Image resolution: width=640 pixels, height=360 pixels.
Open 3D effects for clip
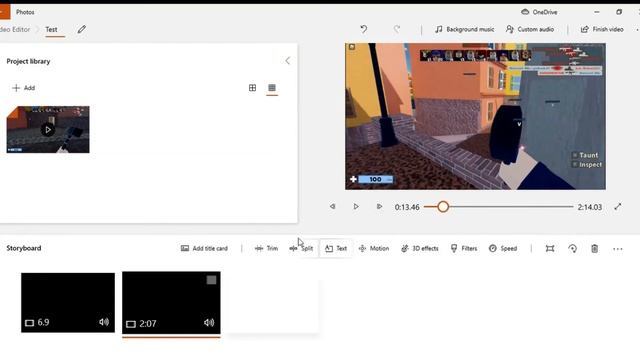(420, 248)
